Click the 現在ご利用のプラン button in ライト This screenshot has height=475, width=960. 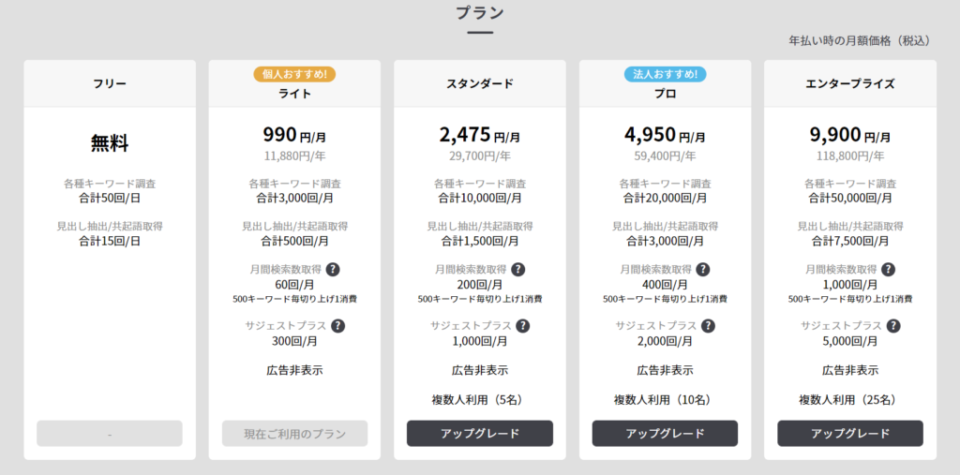click(x=294, y=433)
